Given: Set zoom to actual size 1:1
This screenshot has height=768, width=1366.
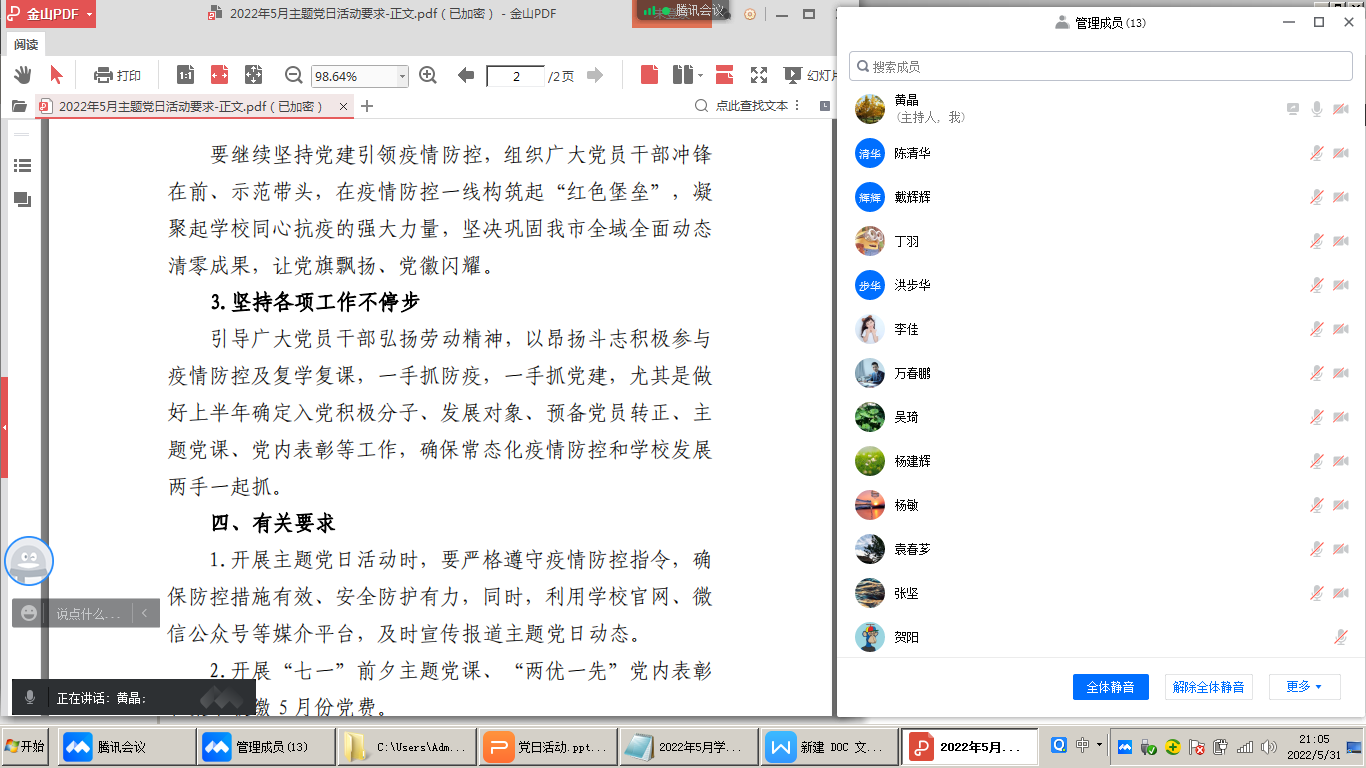Looking at the screenshot, I should (x=184, y=74).
